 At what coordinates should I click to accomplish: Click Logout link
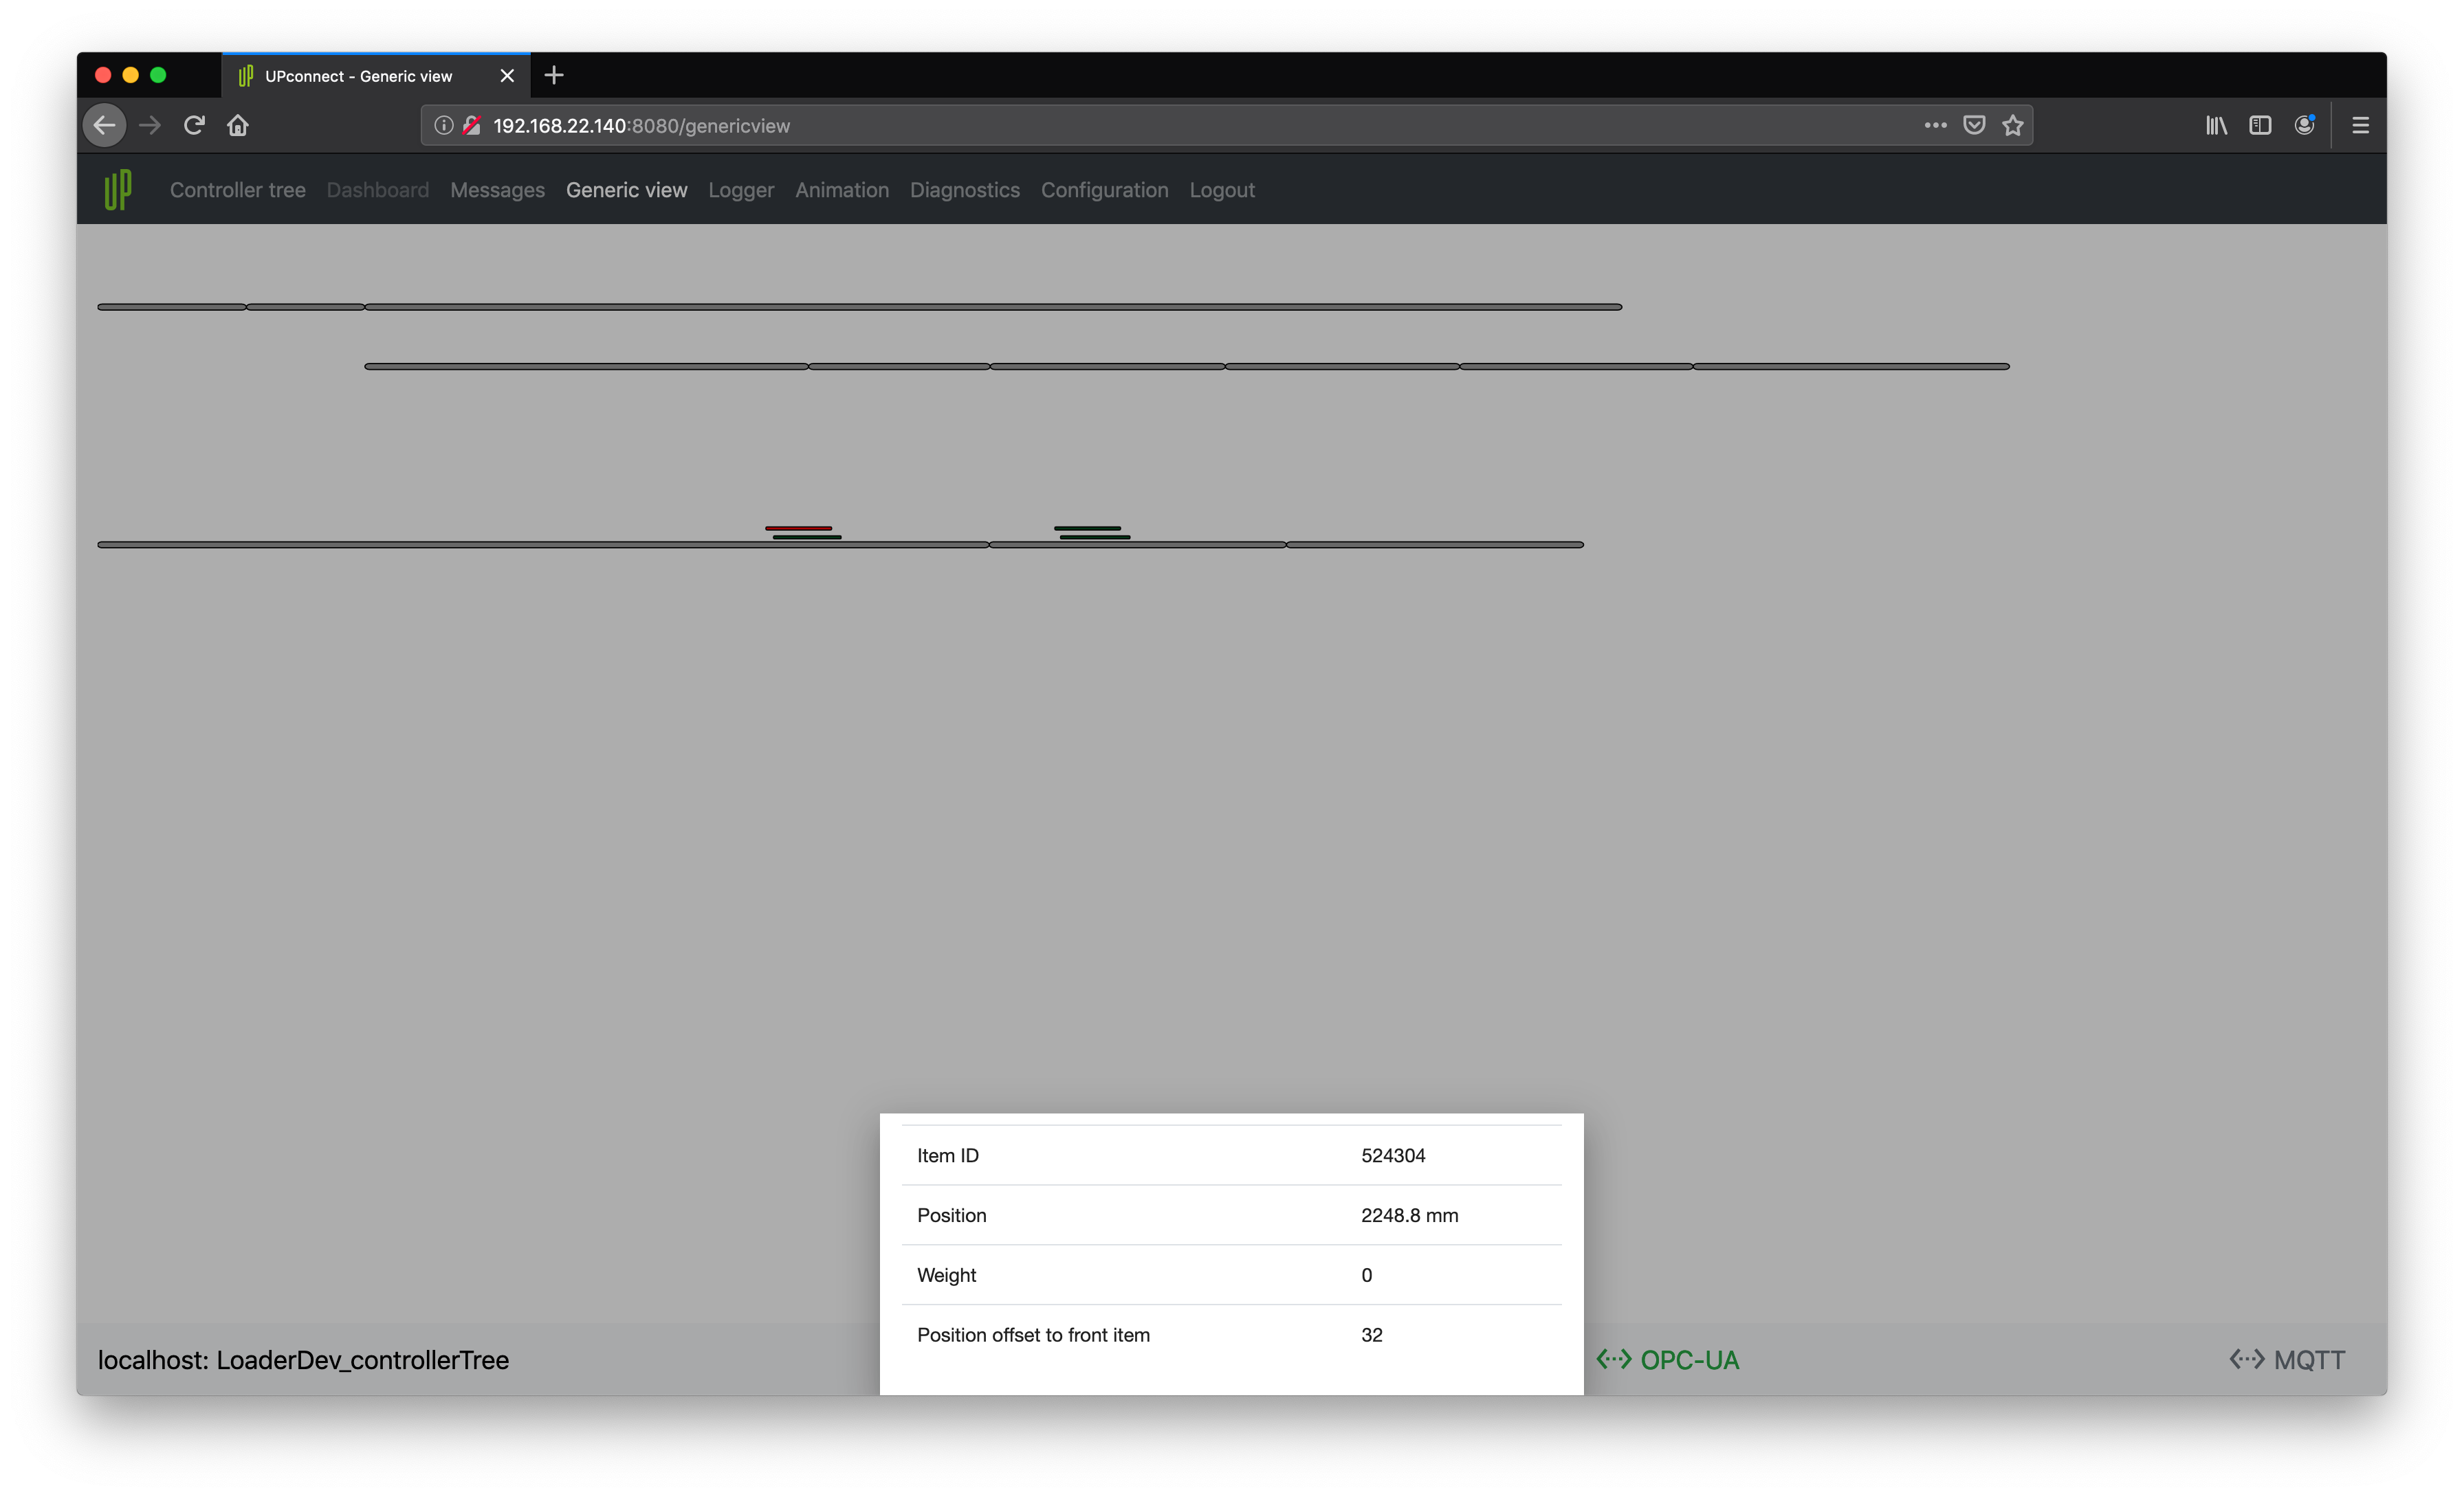tap(1221, 190)
